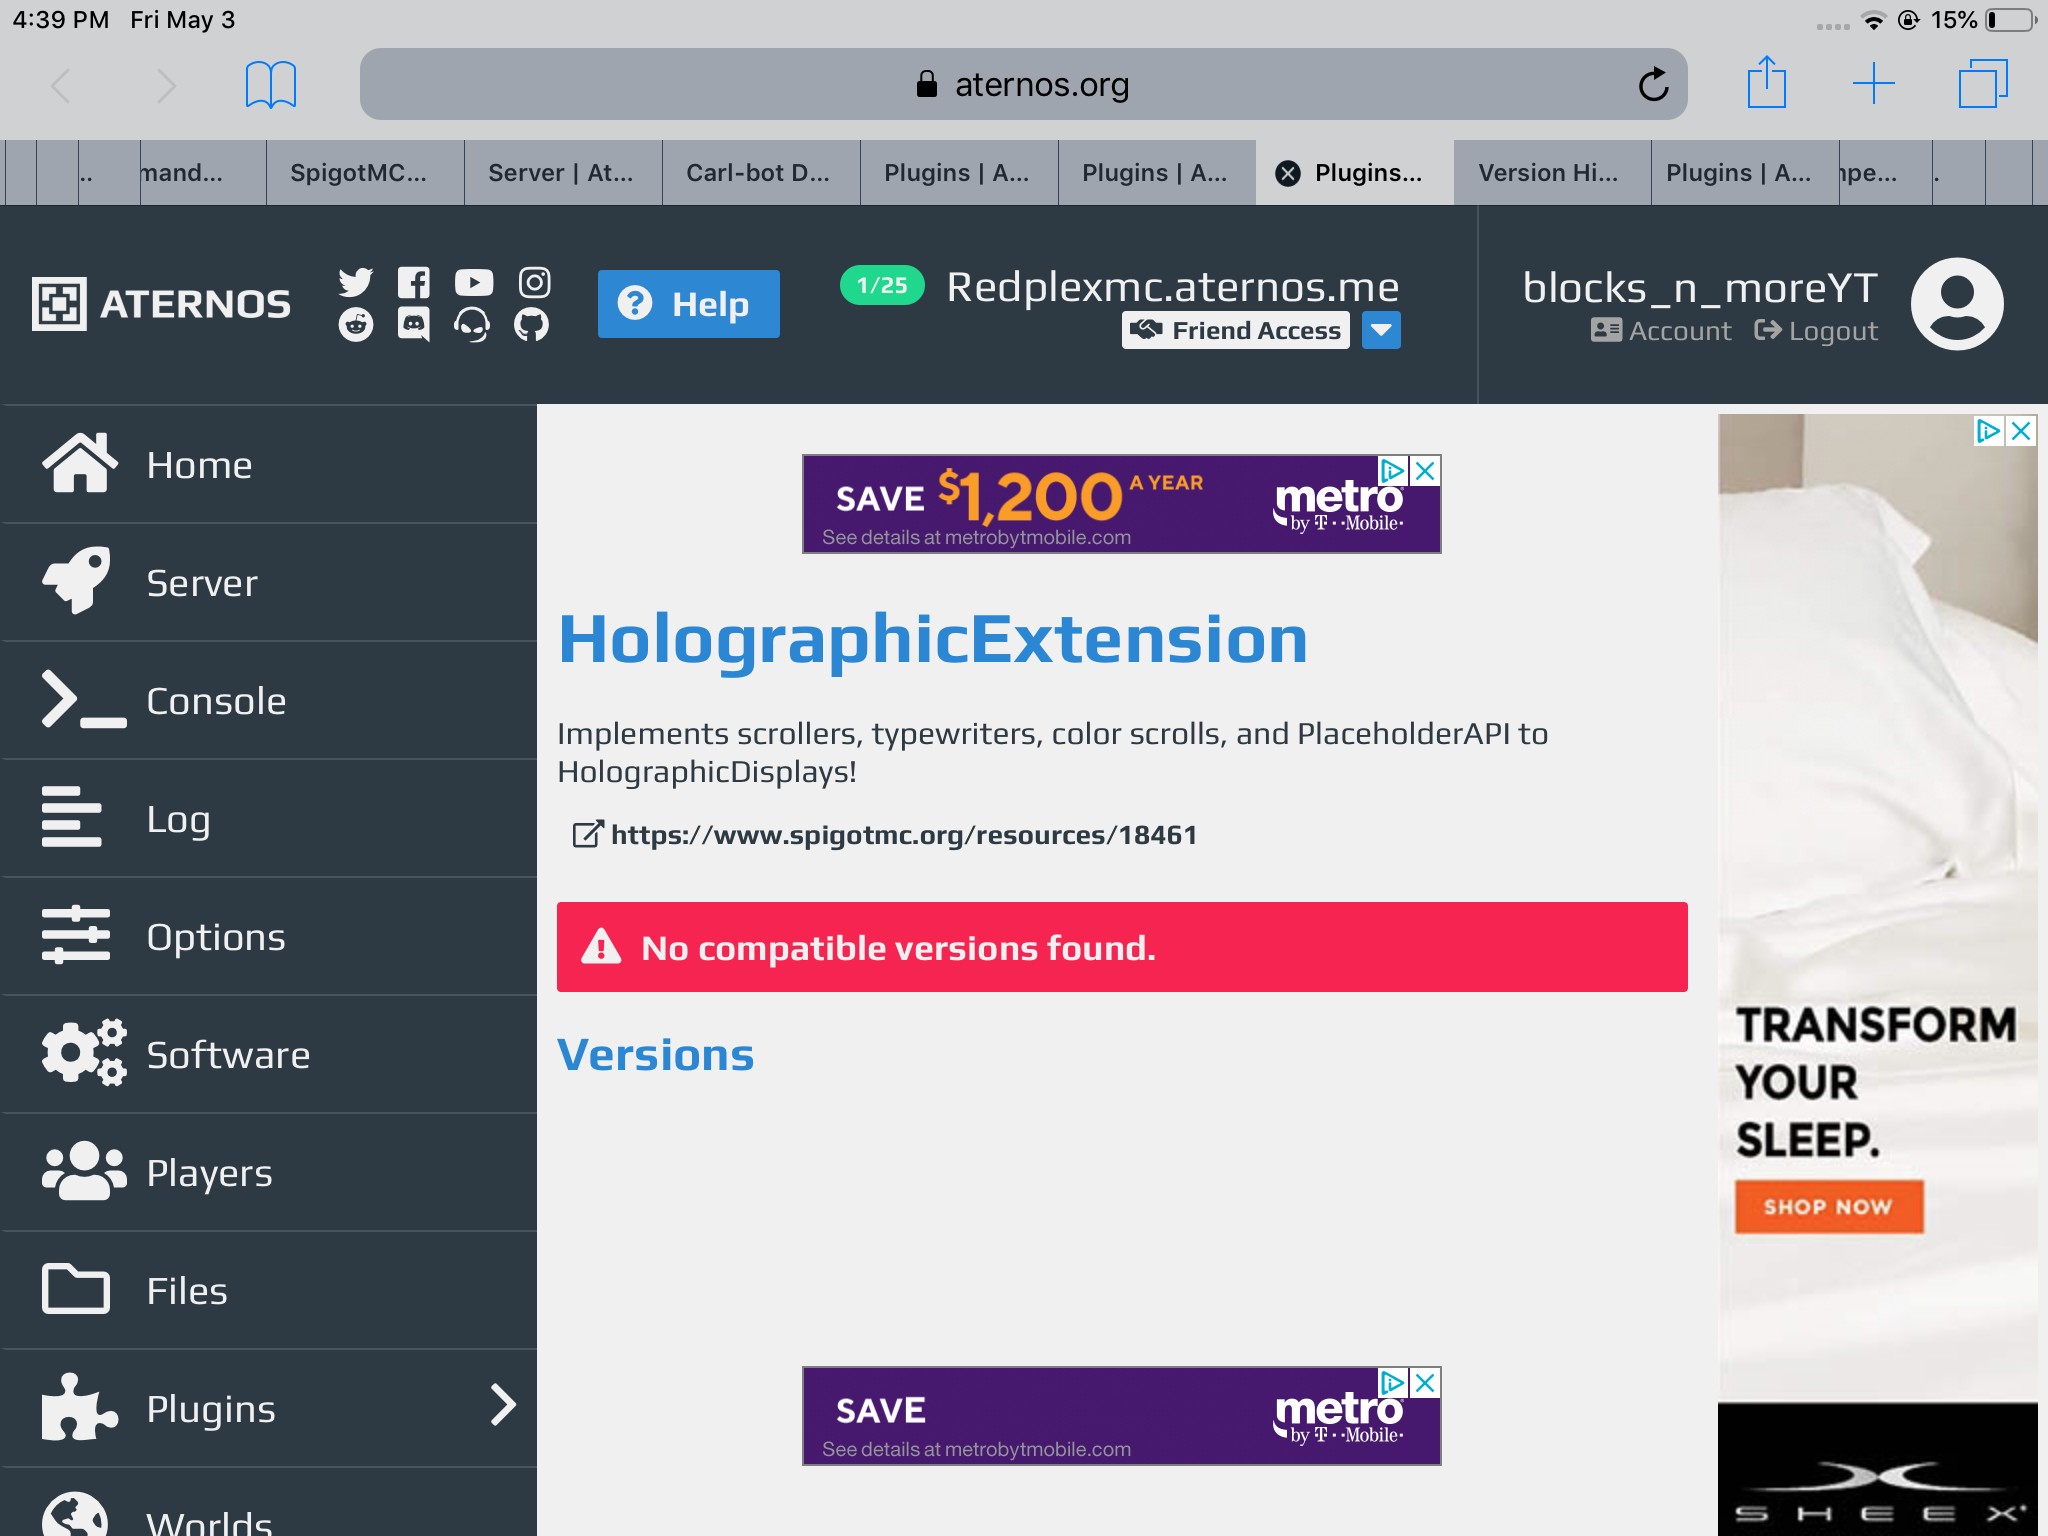This screenshot has width=2048, height=1536.
Task: Tap the aternos.org address bar
Action: (1023, 84)
